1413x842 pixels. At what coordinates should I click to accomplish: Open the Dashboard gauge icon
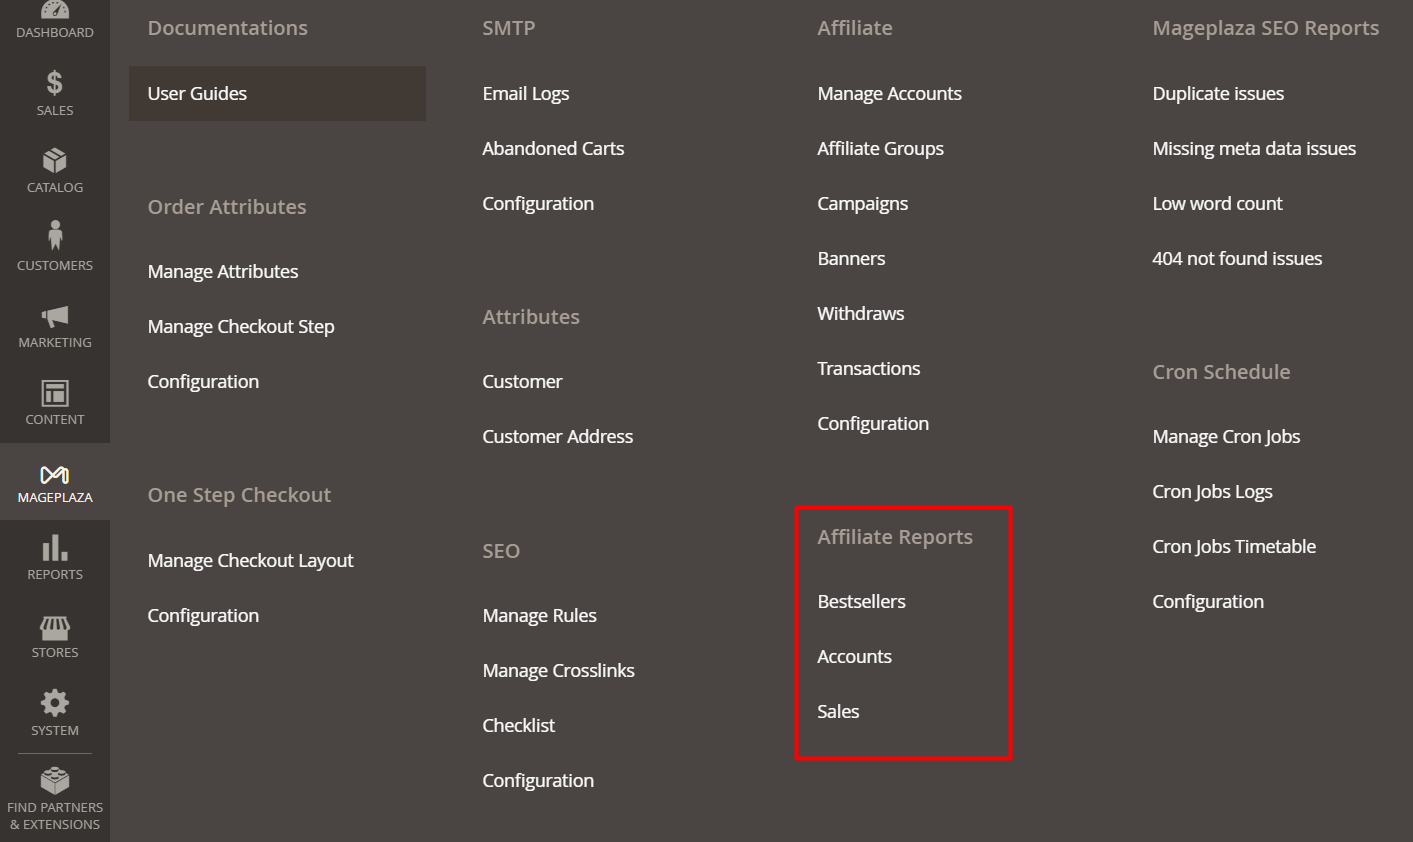[55, 10]
